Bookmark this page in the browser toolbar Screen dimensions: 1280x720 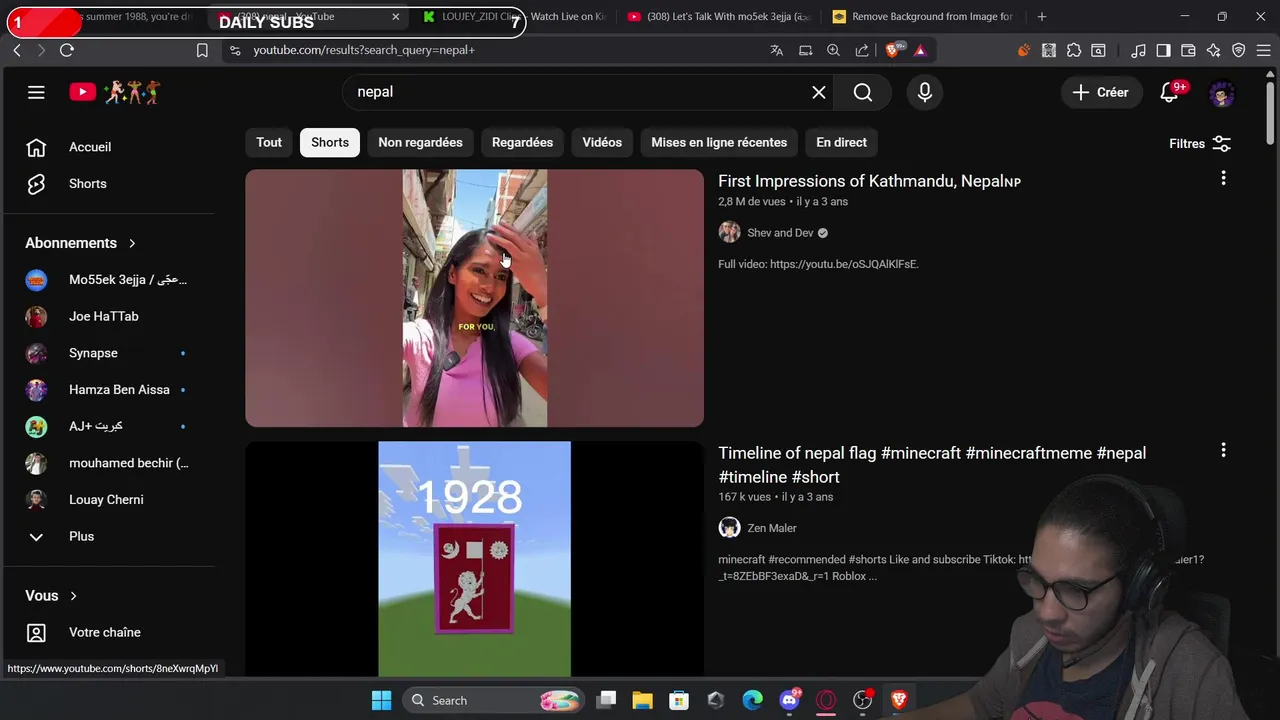point(202,50)
